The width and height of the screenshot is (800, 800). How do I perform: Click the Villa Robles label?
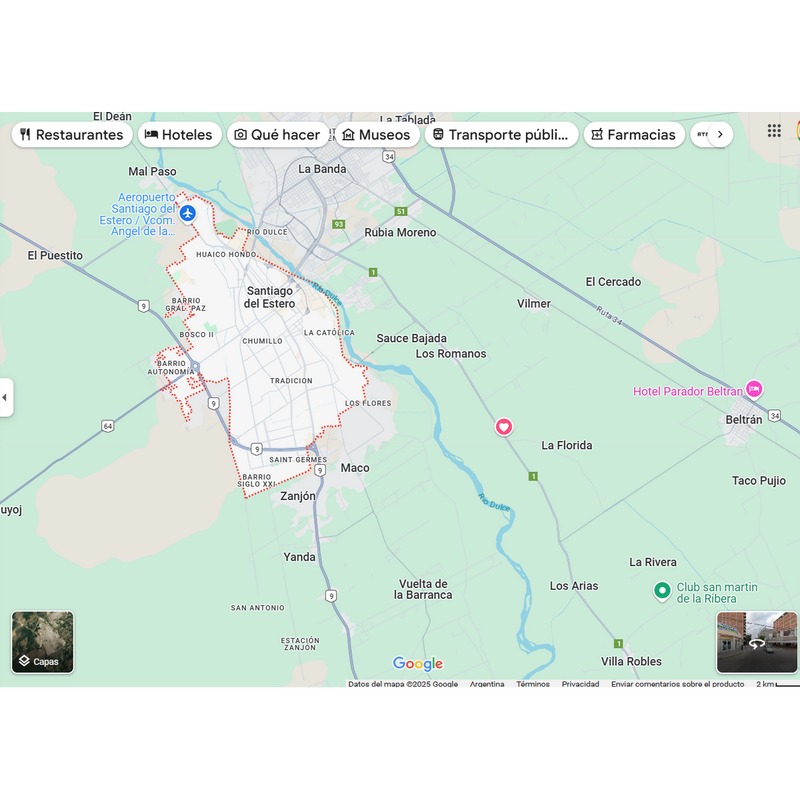coord(631,661)
